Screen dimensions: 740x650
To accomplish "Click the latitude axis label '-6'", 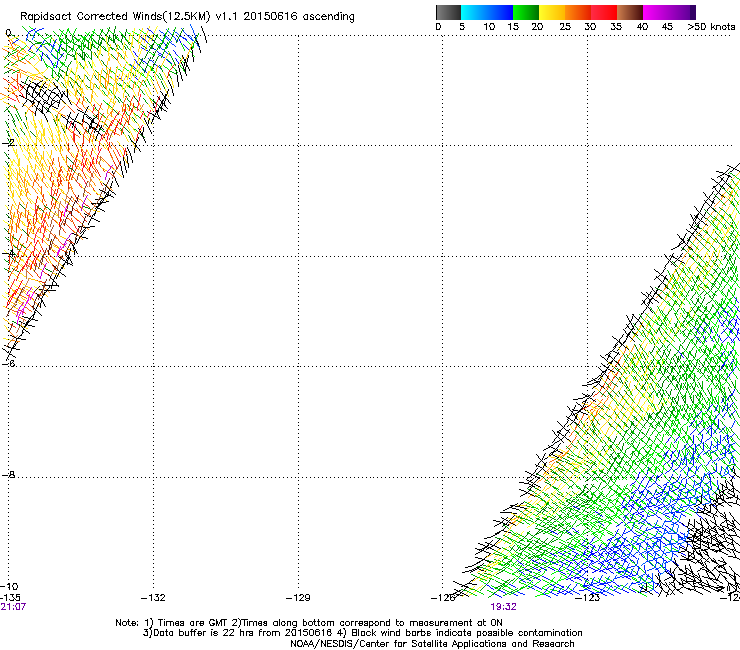I will click(x=8, y=363).
